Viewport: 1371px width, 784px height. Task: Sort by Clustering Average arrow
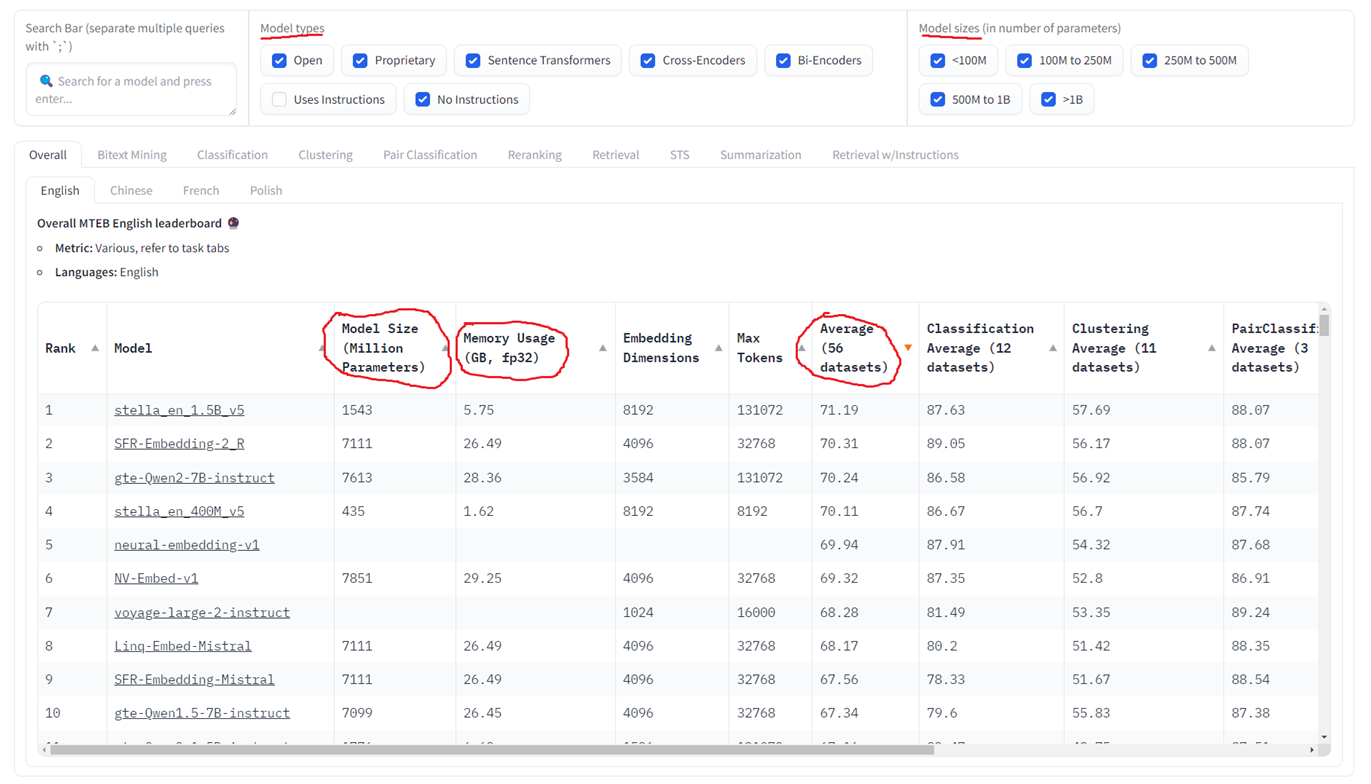(1211, 348)
